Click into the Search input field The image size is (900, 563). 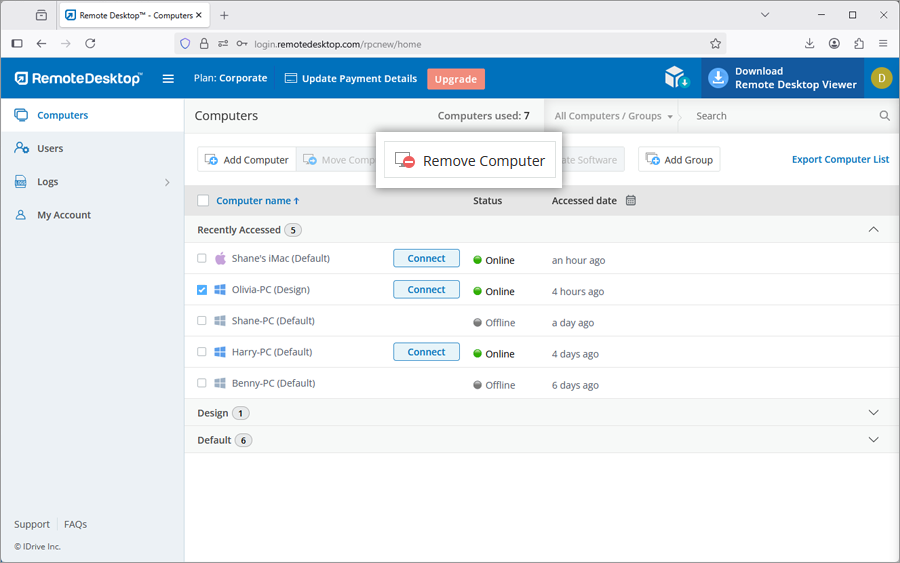780,116
